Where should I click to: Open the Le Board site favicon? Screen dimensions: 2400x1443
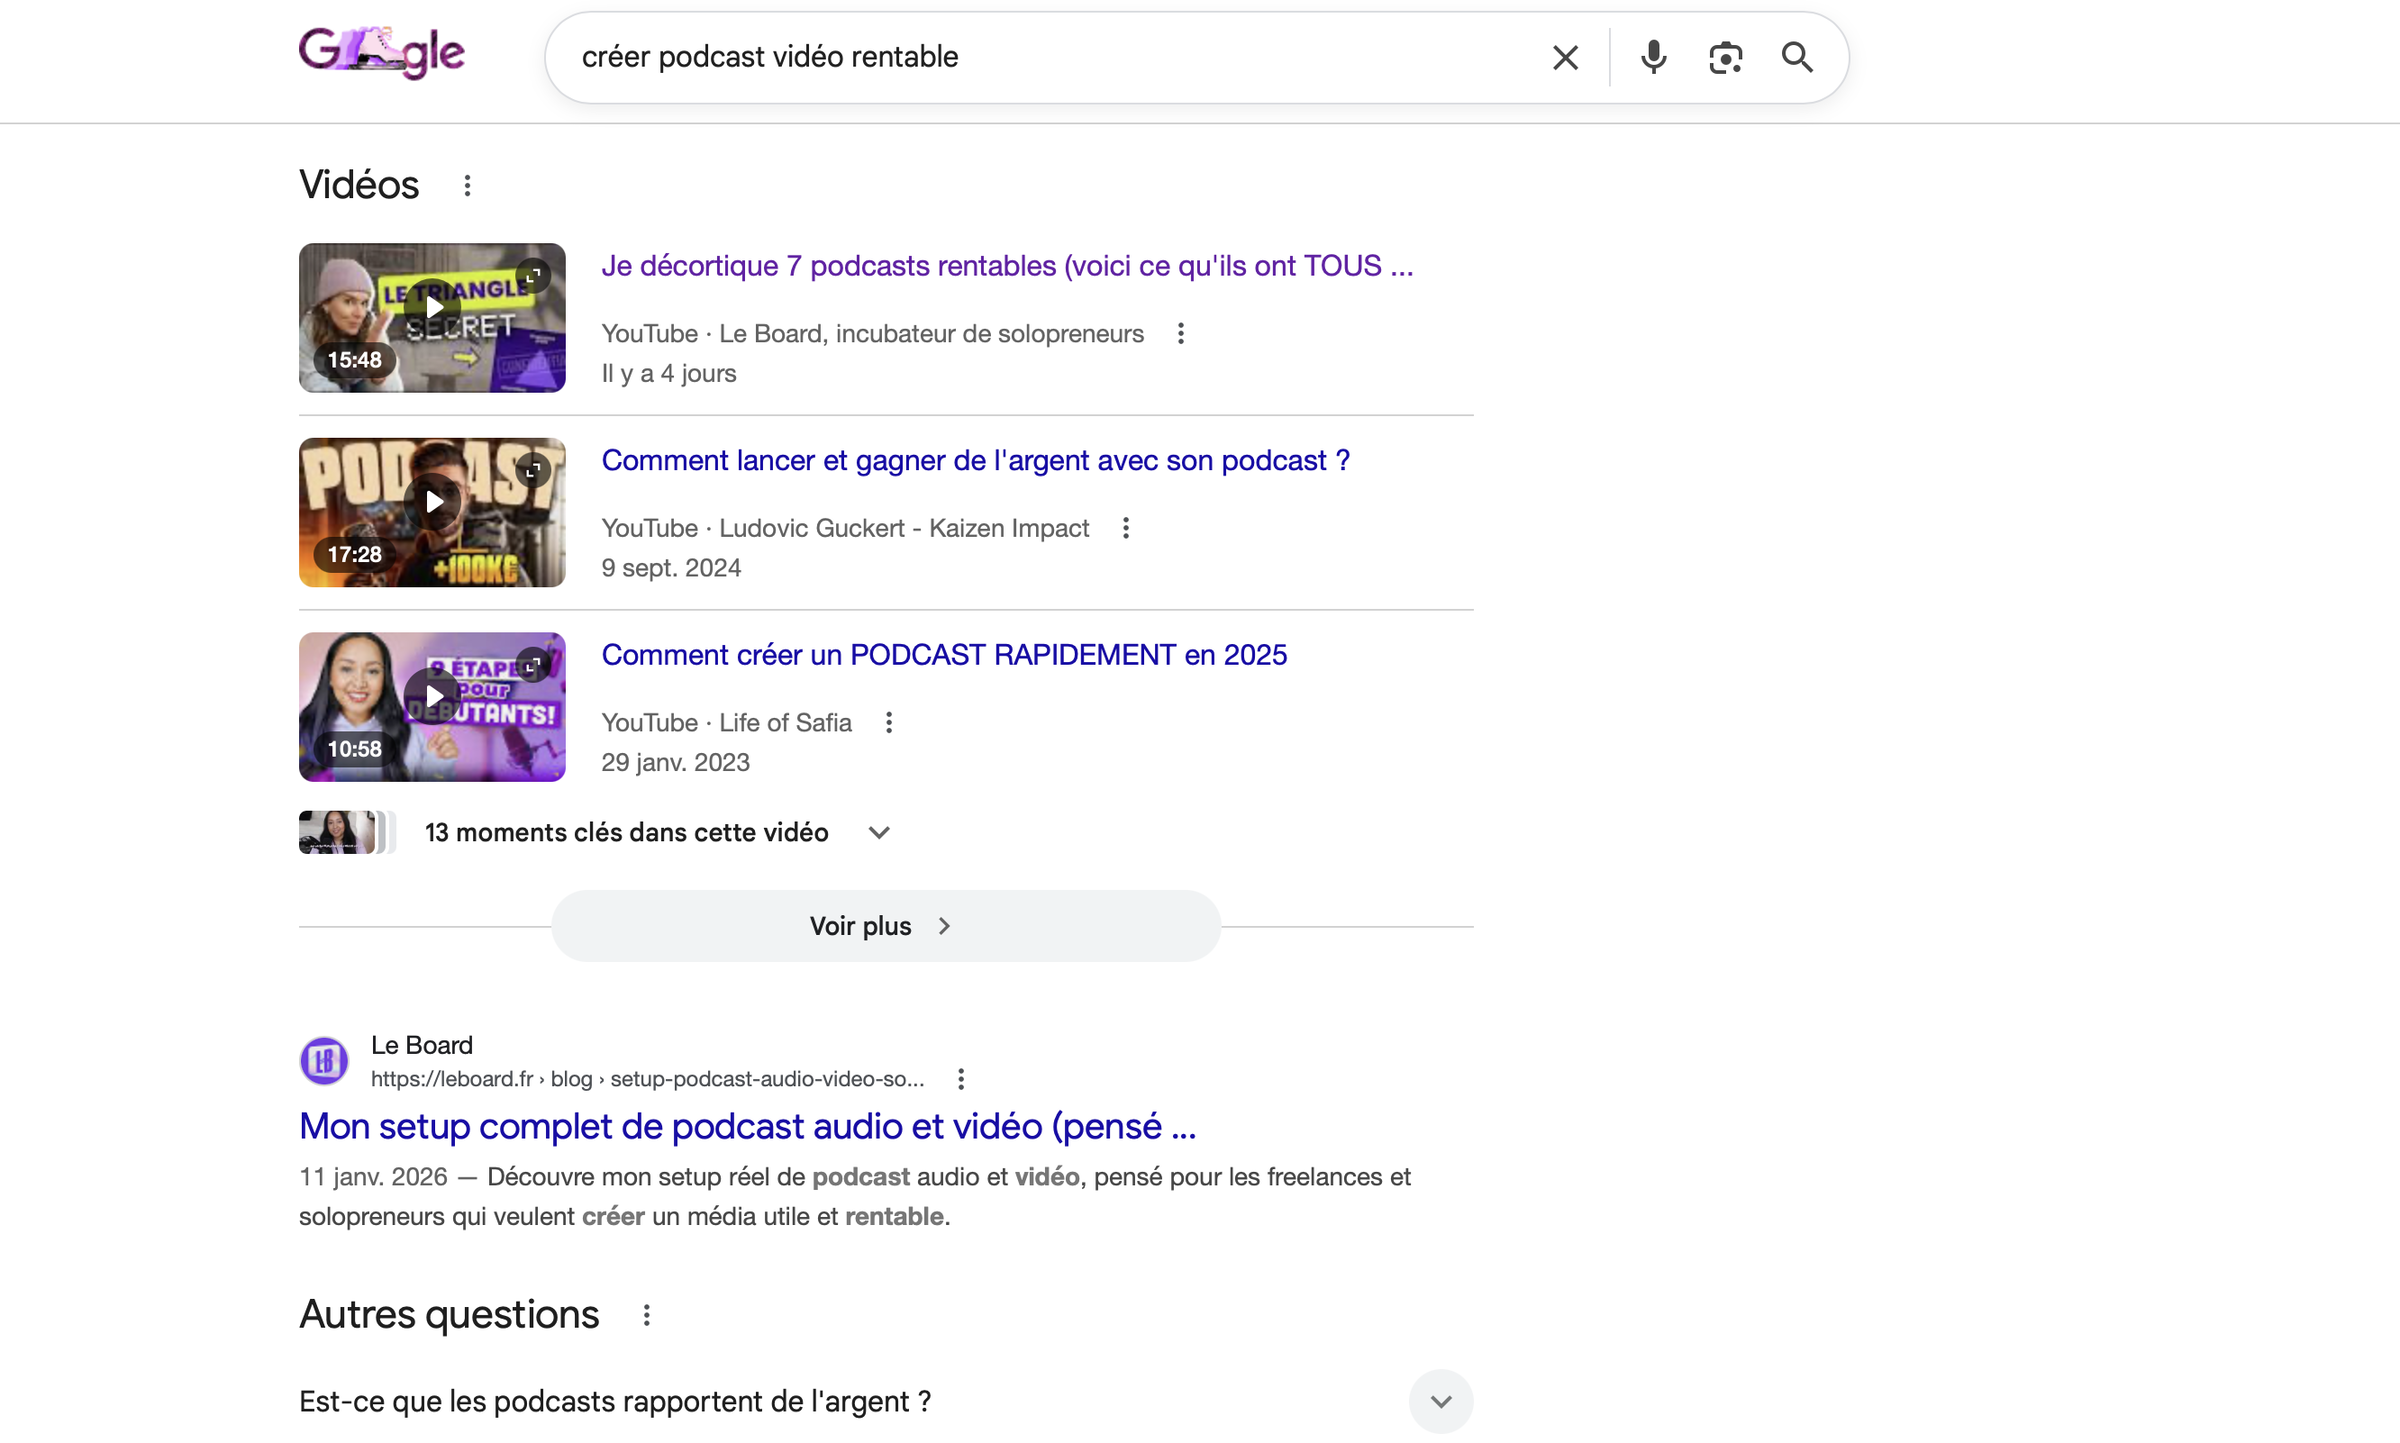point(324,1060)
